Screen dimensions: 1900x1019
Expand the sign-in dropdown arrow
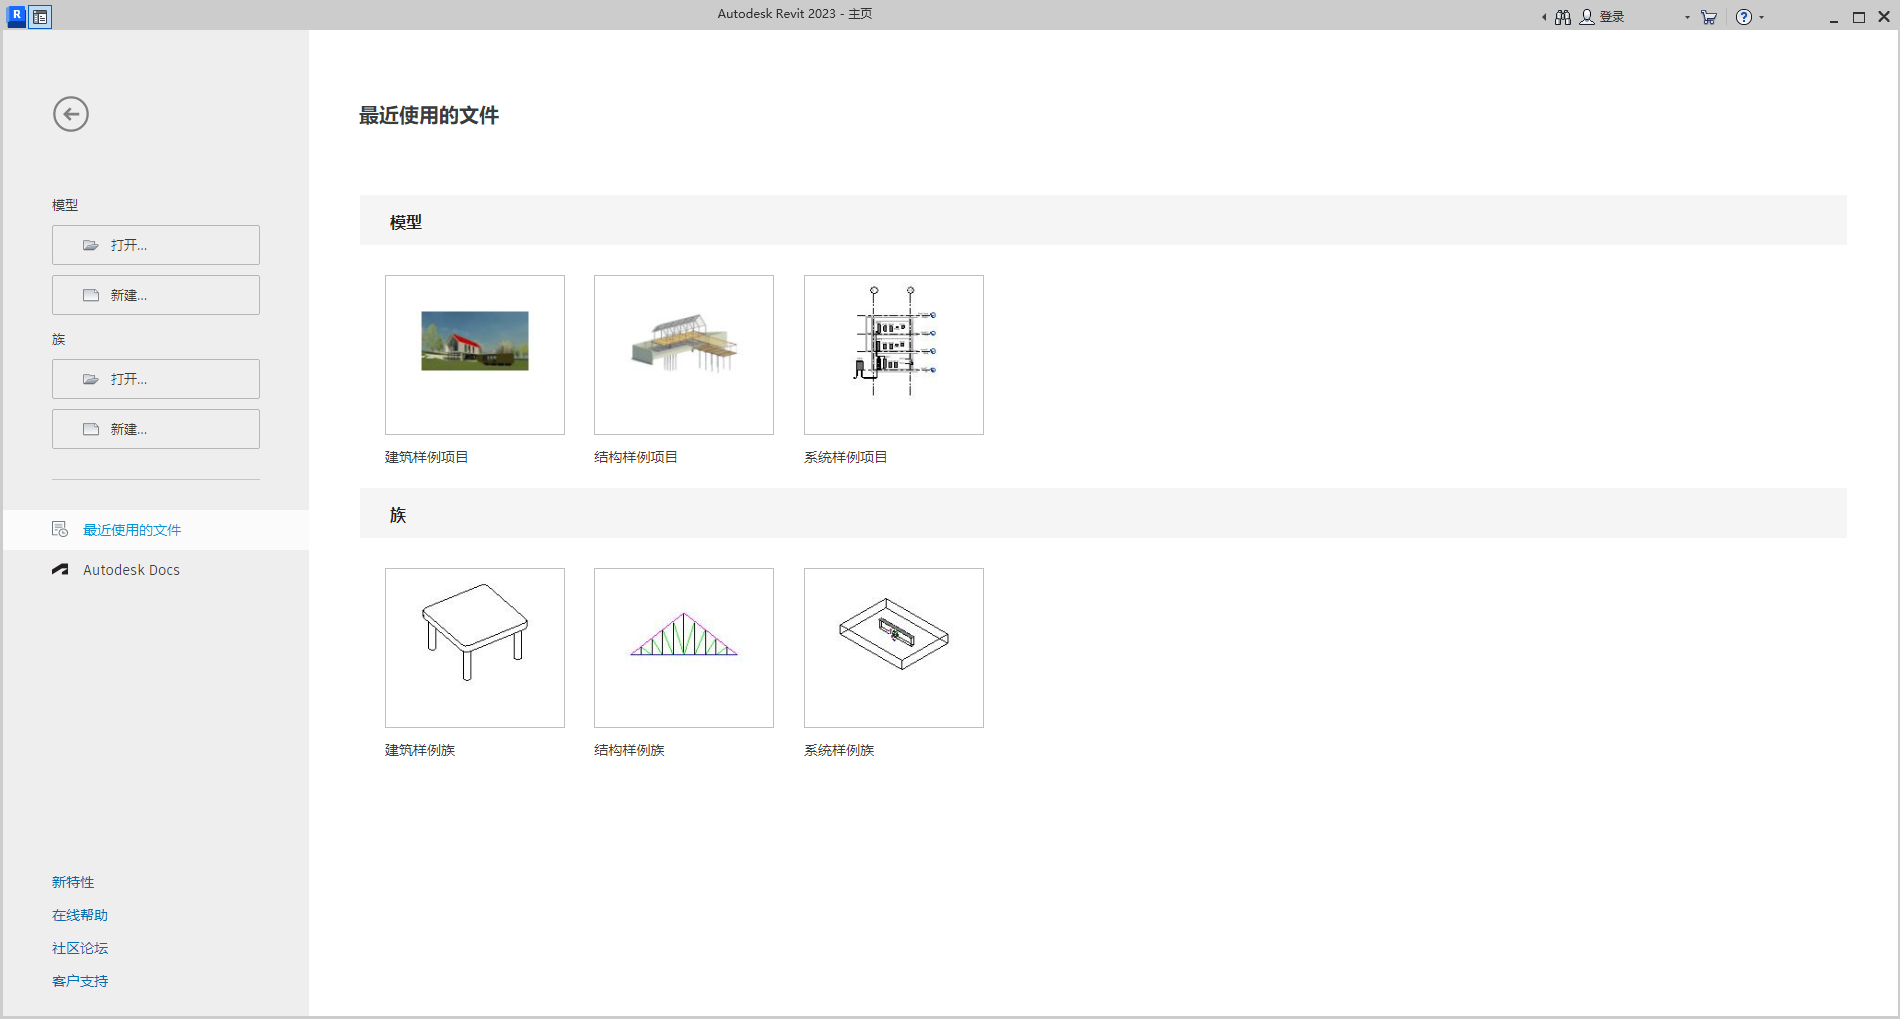tap(1687, 17)
